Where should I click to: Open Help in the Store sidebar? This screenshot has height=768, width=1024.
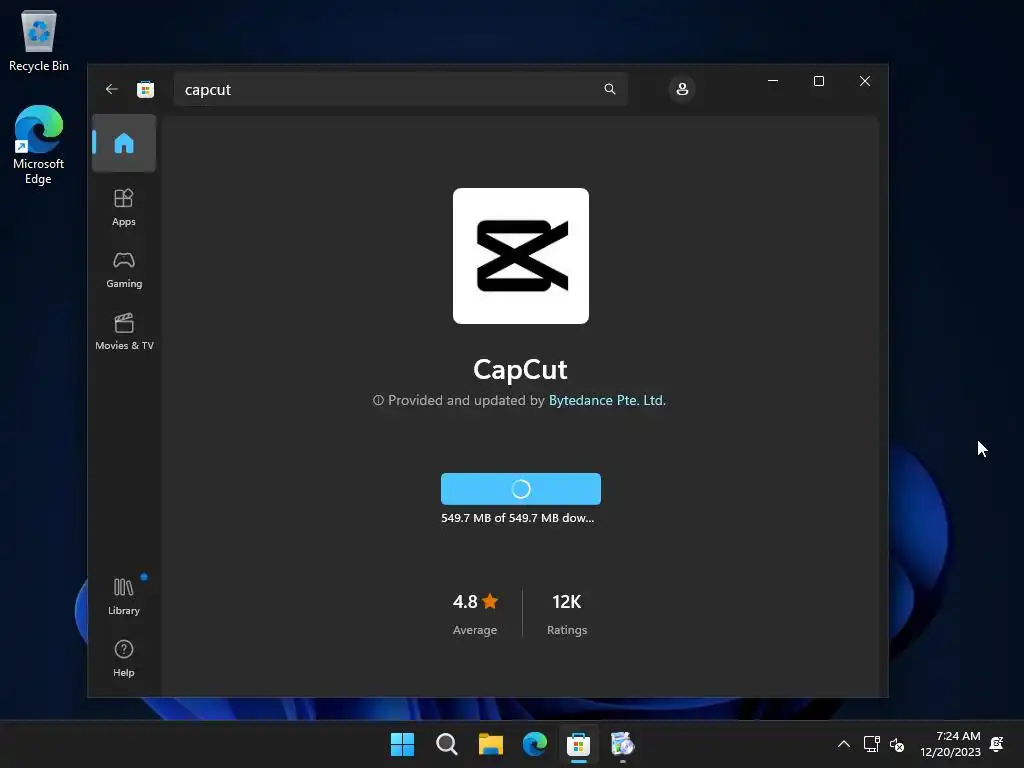click(x=124, y=658)
